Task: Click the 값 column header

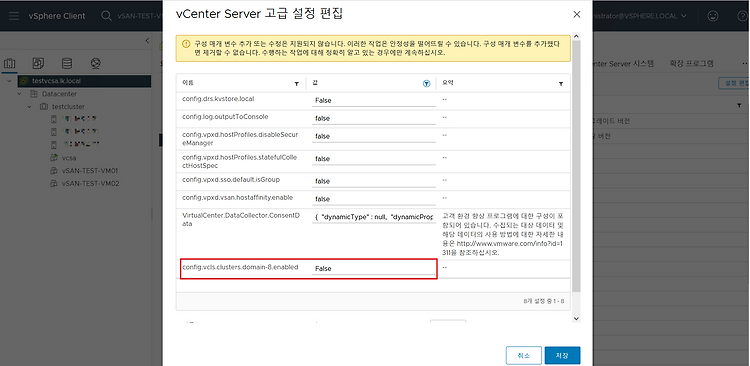Action: 315,83
